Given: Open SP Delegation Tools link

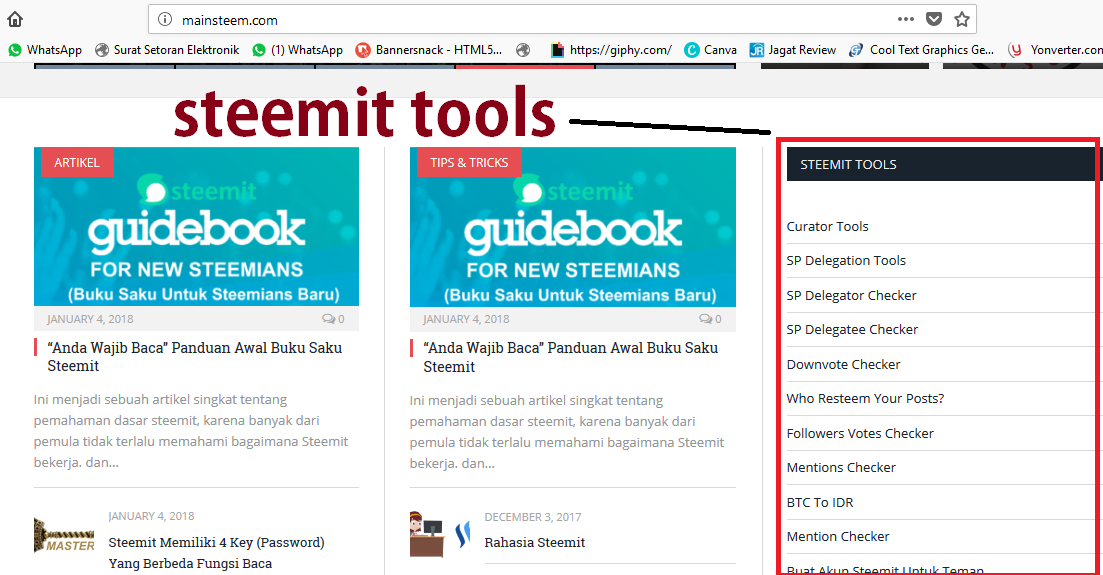Looking at the screenshot, I should (846, 260).
